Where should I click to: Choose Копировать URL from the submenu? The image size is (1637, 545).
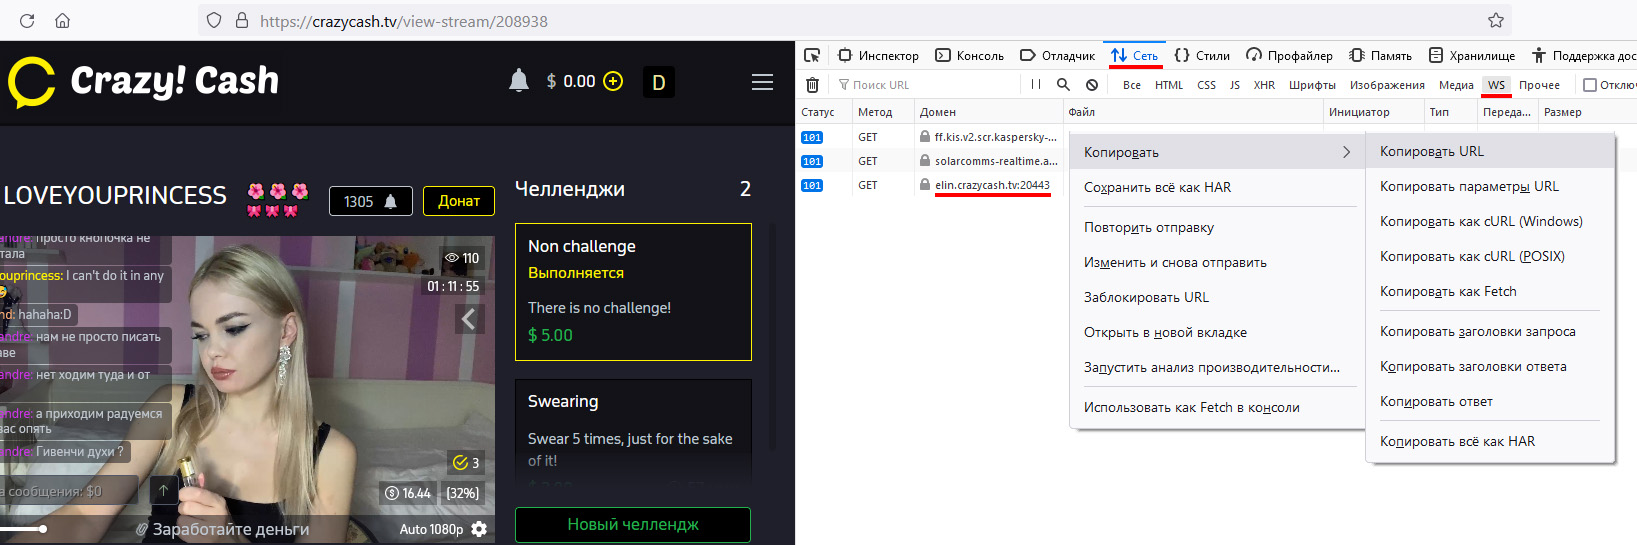1431,151
